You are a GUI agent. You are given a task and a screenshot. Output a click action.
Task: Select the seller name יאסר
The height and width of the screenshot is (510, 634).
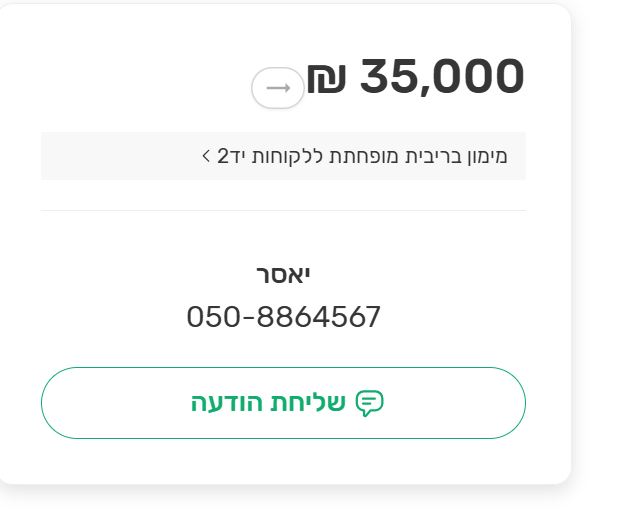(284, 275)
